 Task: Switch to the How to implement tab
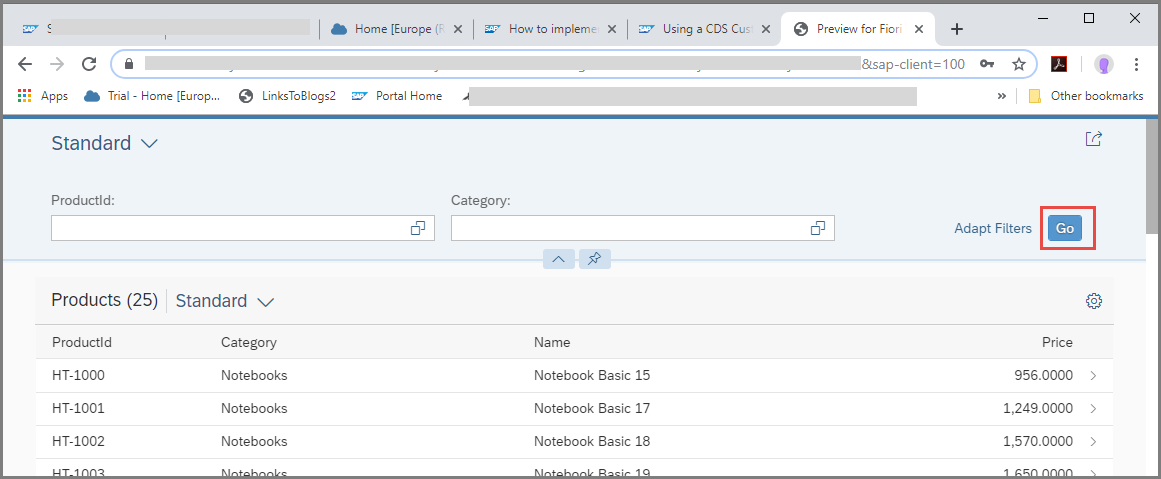551,29
